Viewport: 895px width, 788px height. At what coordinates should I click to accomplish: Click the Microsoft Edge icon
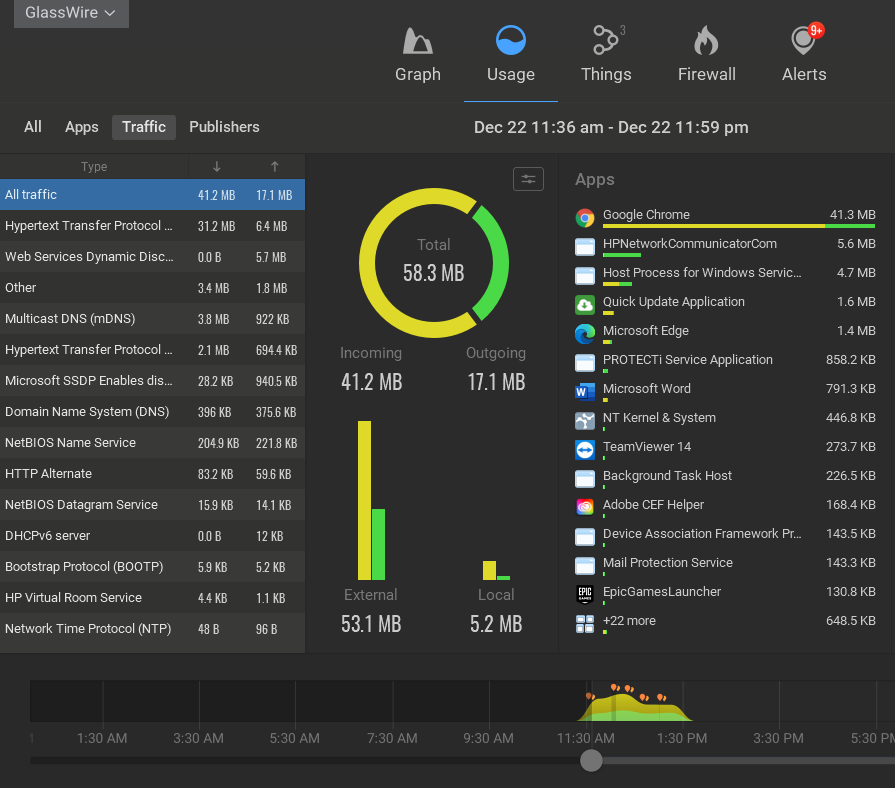click(584, 334)
